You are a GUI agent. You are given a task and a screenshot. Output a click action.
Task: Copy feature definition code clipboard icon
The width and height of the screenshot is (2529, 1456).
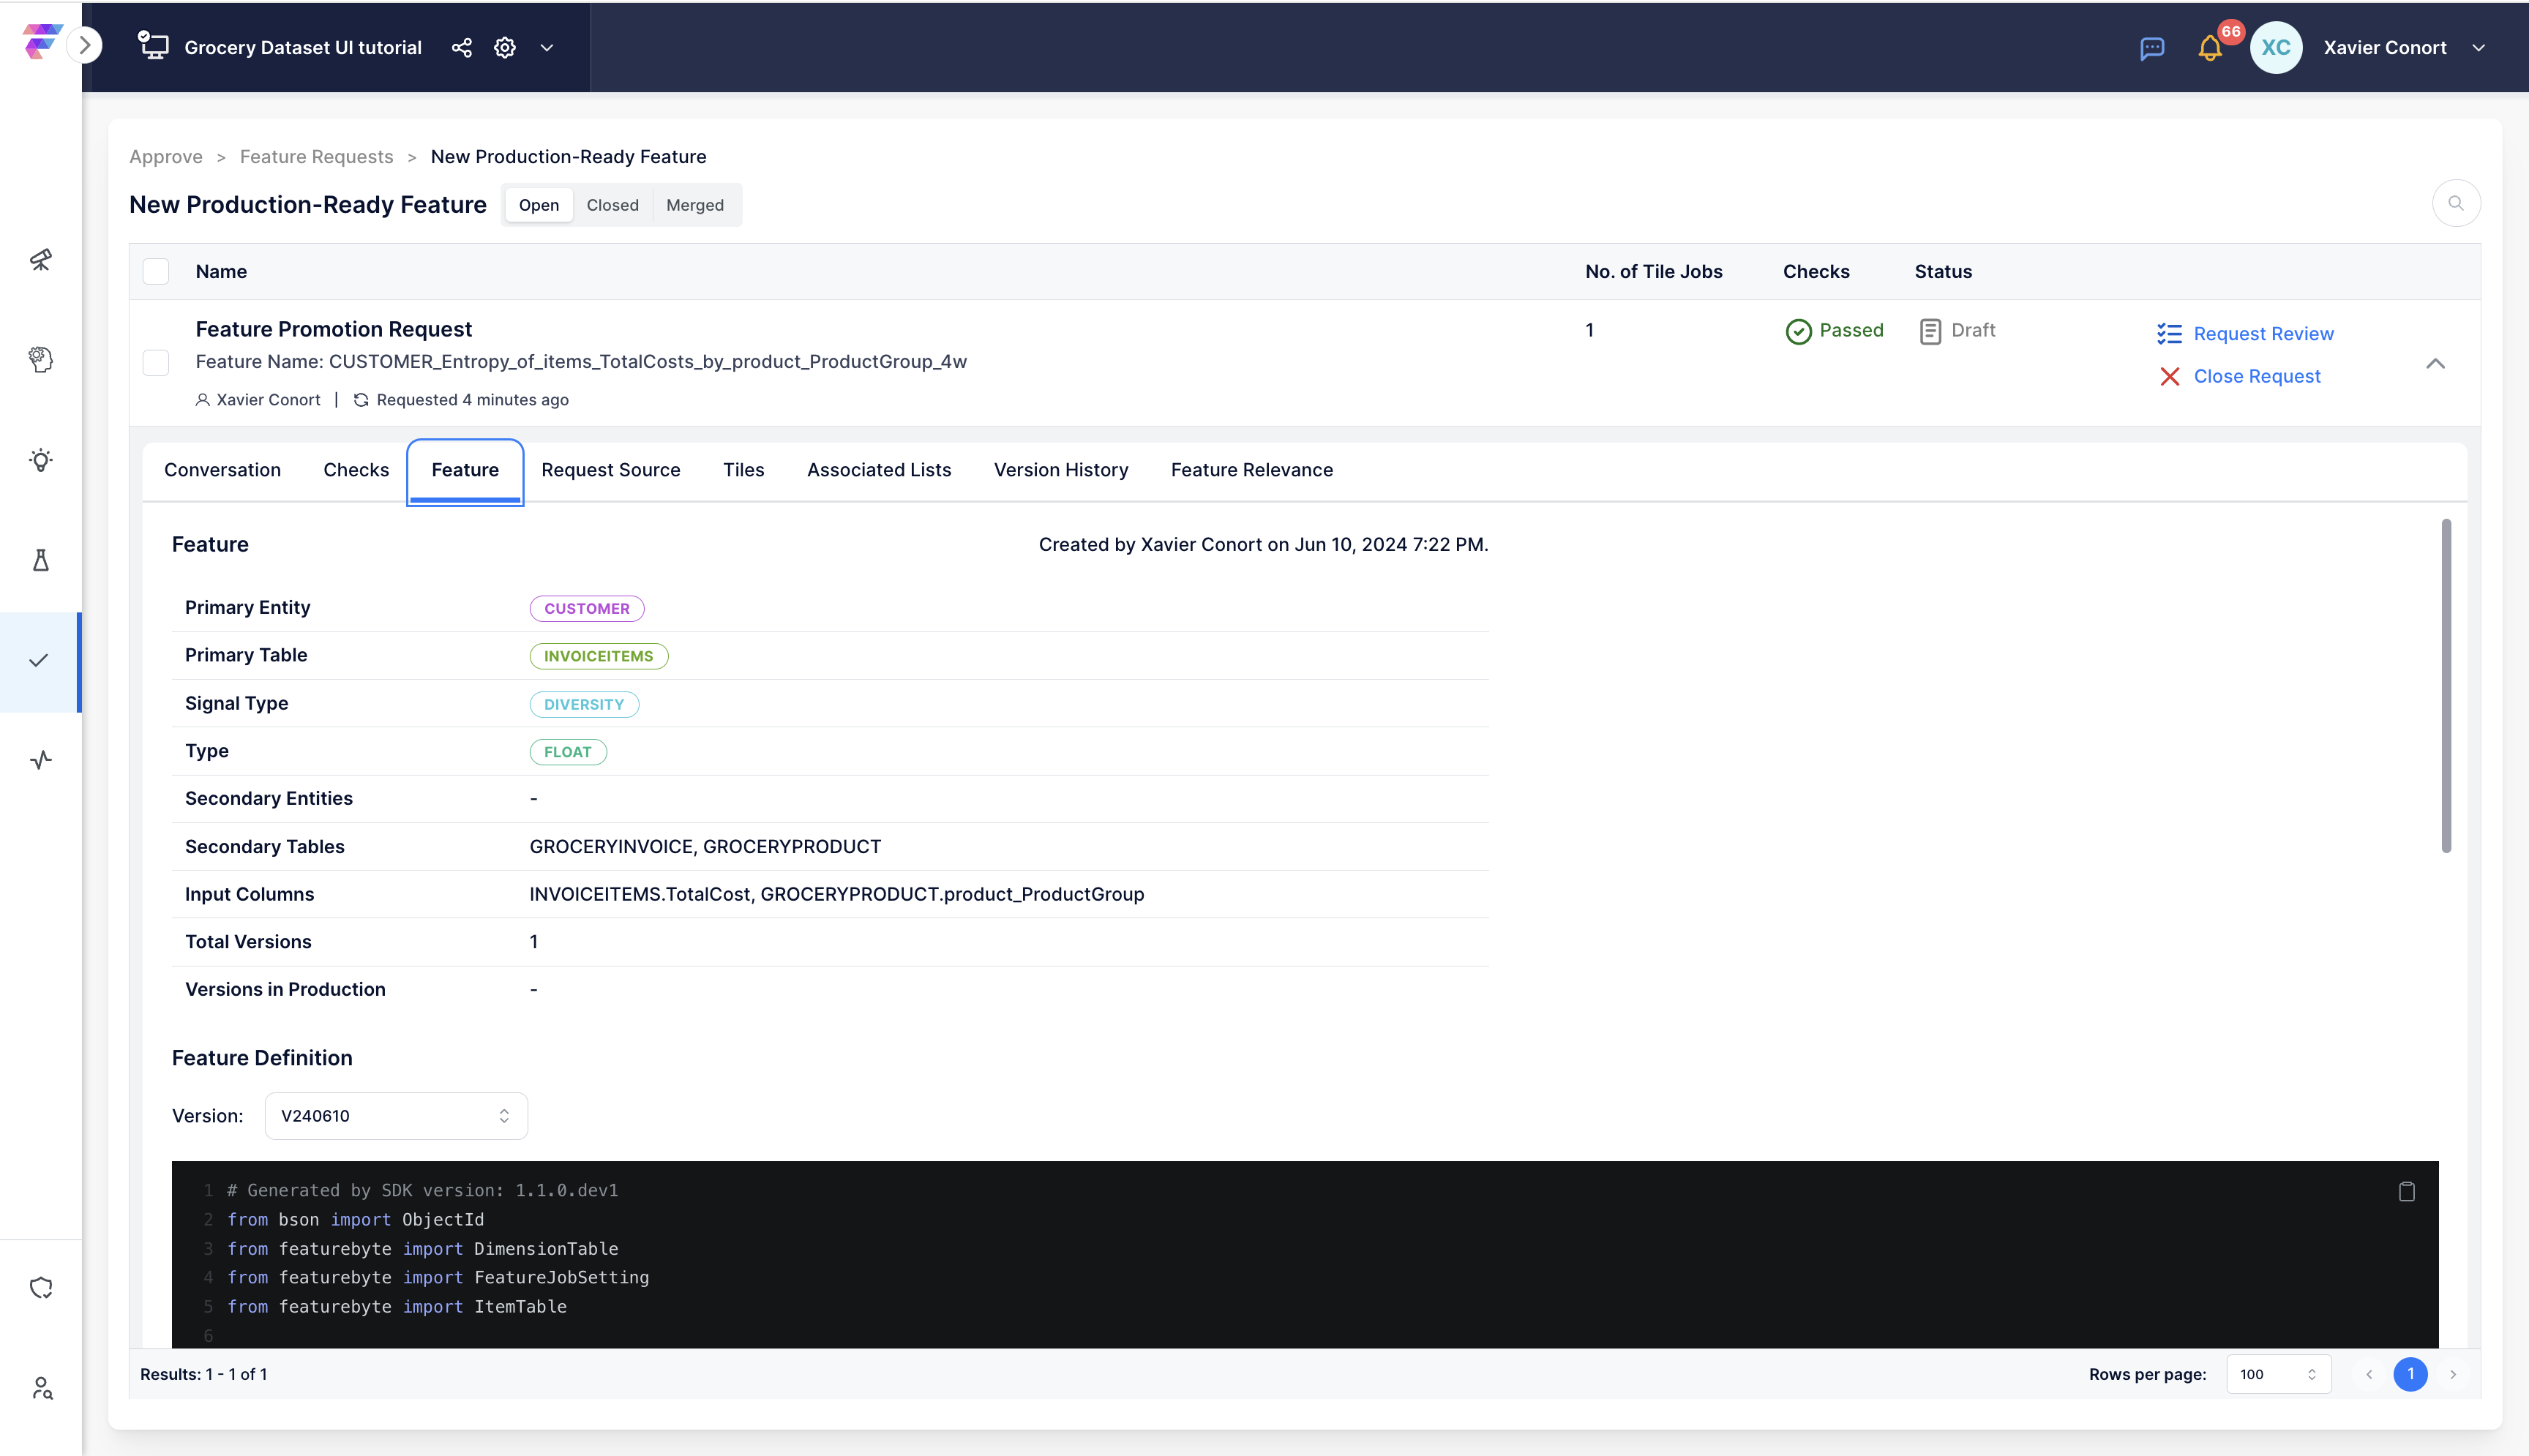coord(2407,1191)
